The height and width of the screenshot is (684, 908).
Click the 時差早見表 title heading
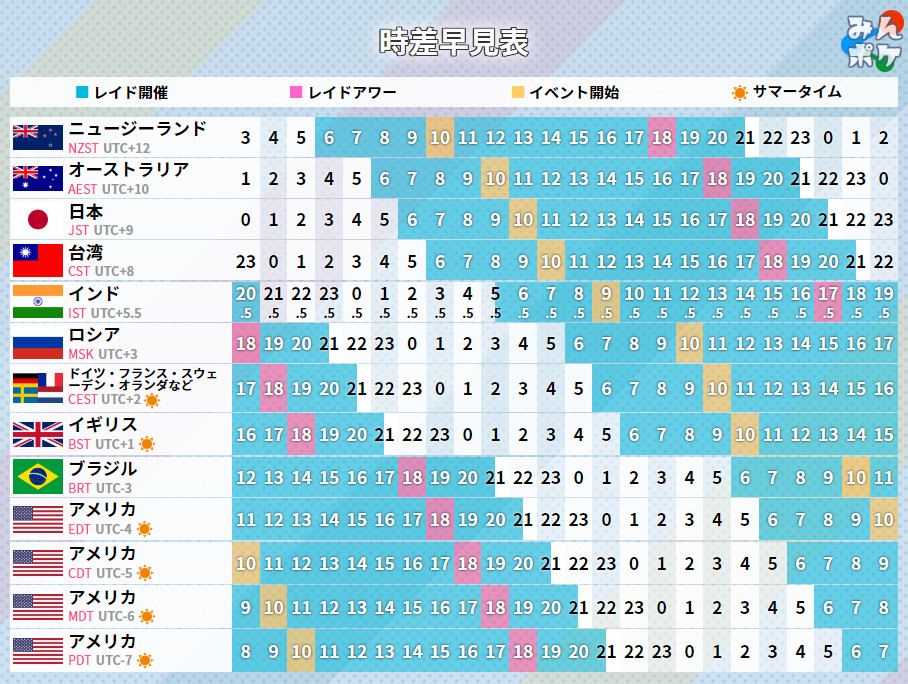453,42
